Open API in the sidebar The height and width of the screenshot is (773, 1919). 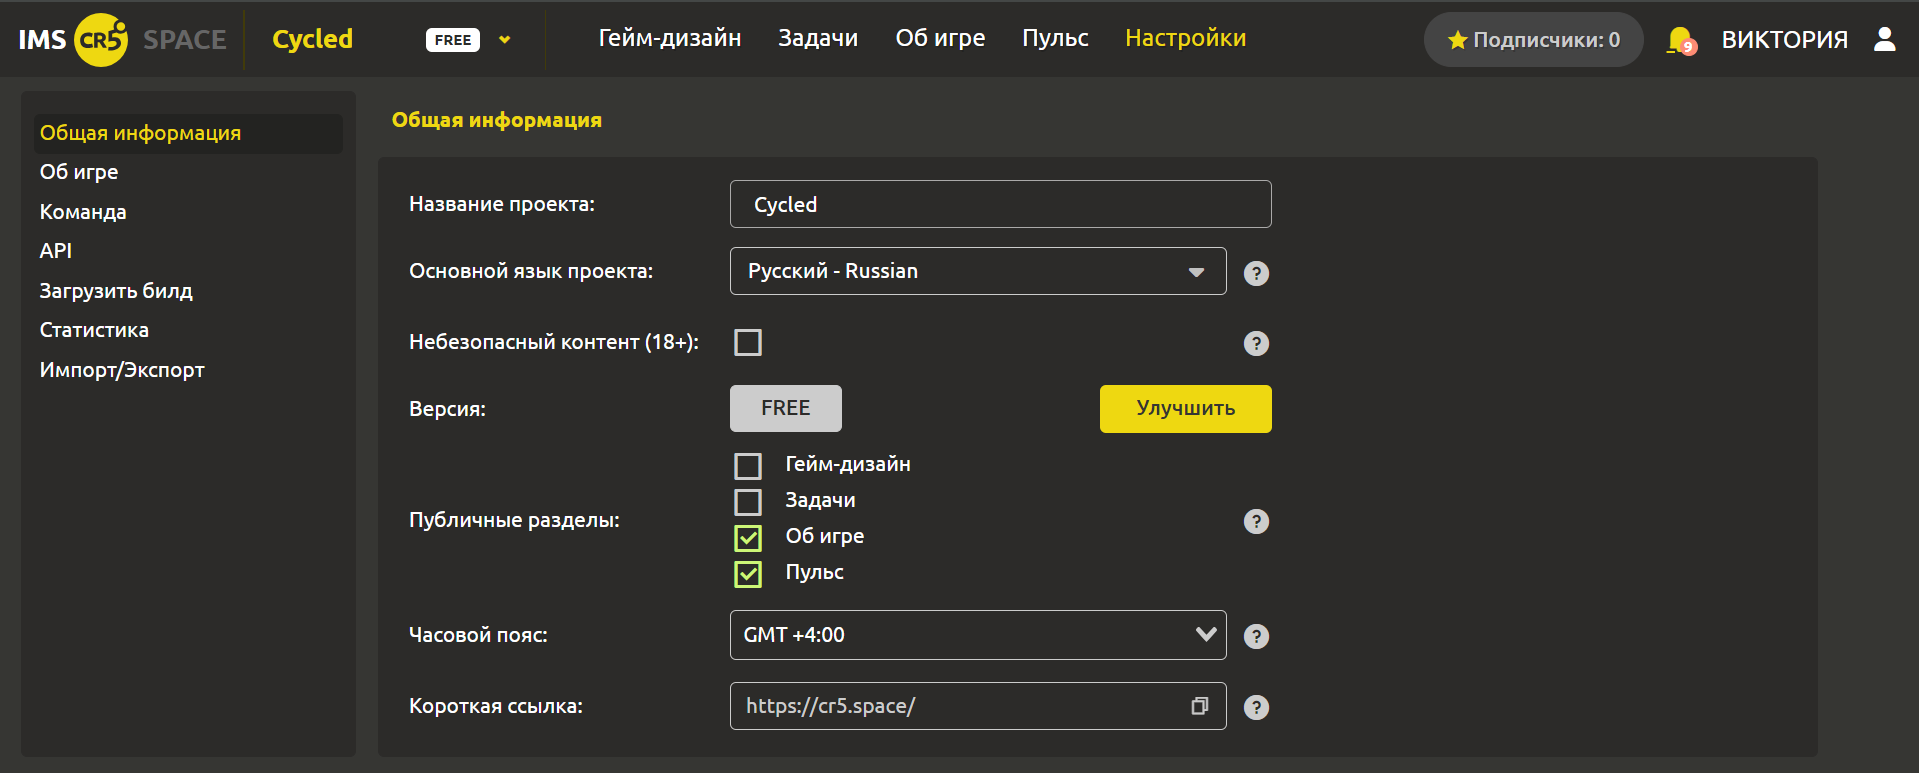[x=56, y=251]
